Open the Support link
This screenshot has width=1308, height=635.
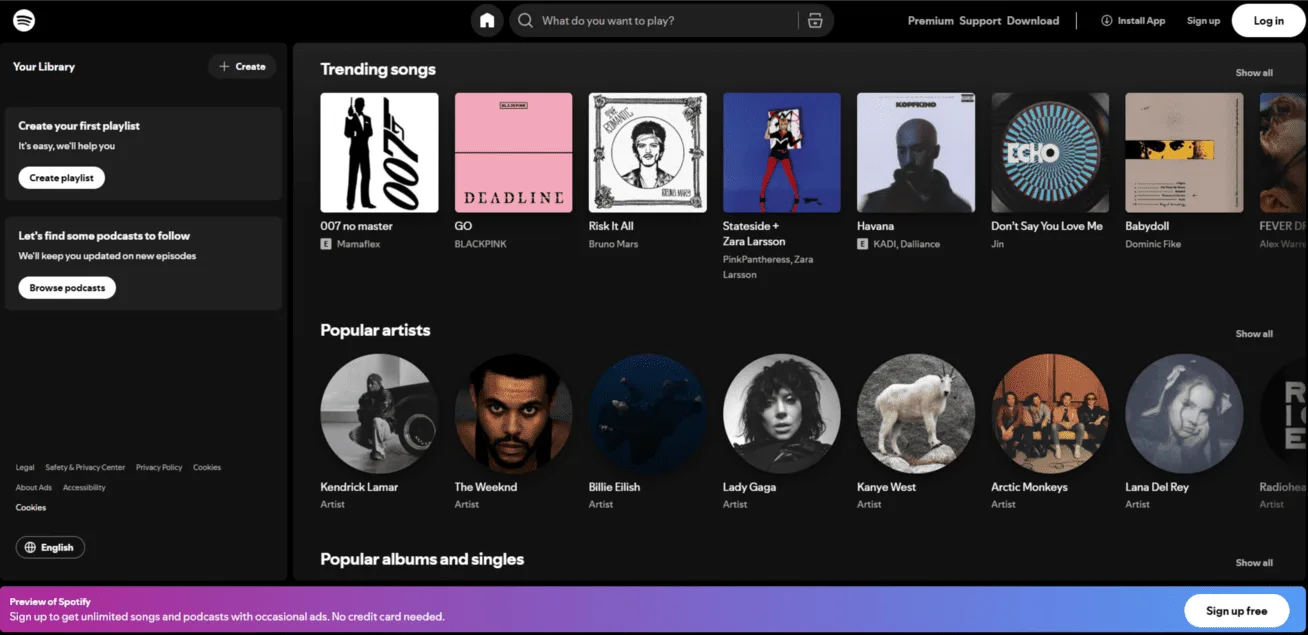pyautogui.click(x=980, y=20)
